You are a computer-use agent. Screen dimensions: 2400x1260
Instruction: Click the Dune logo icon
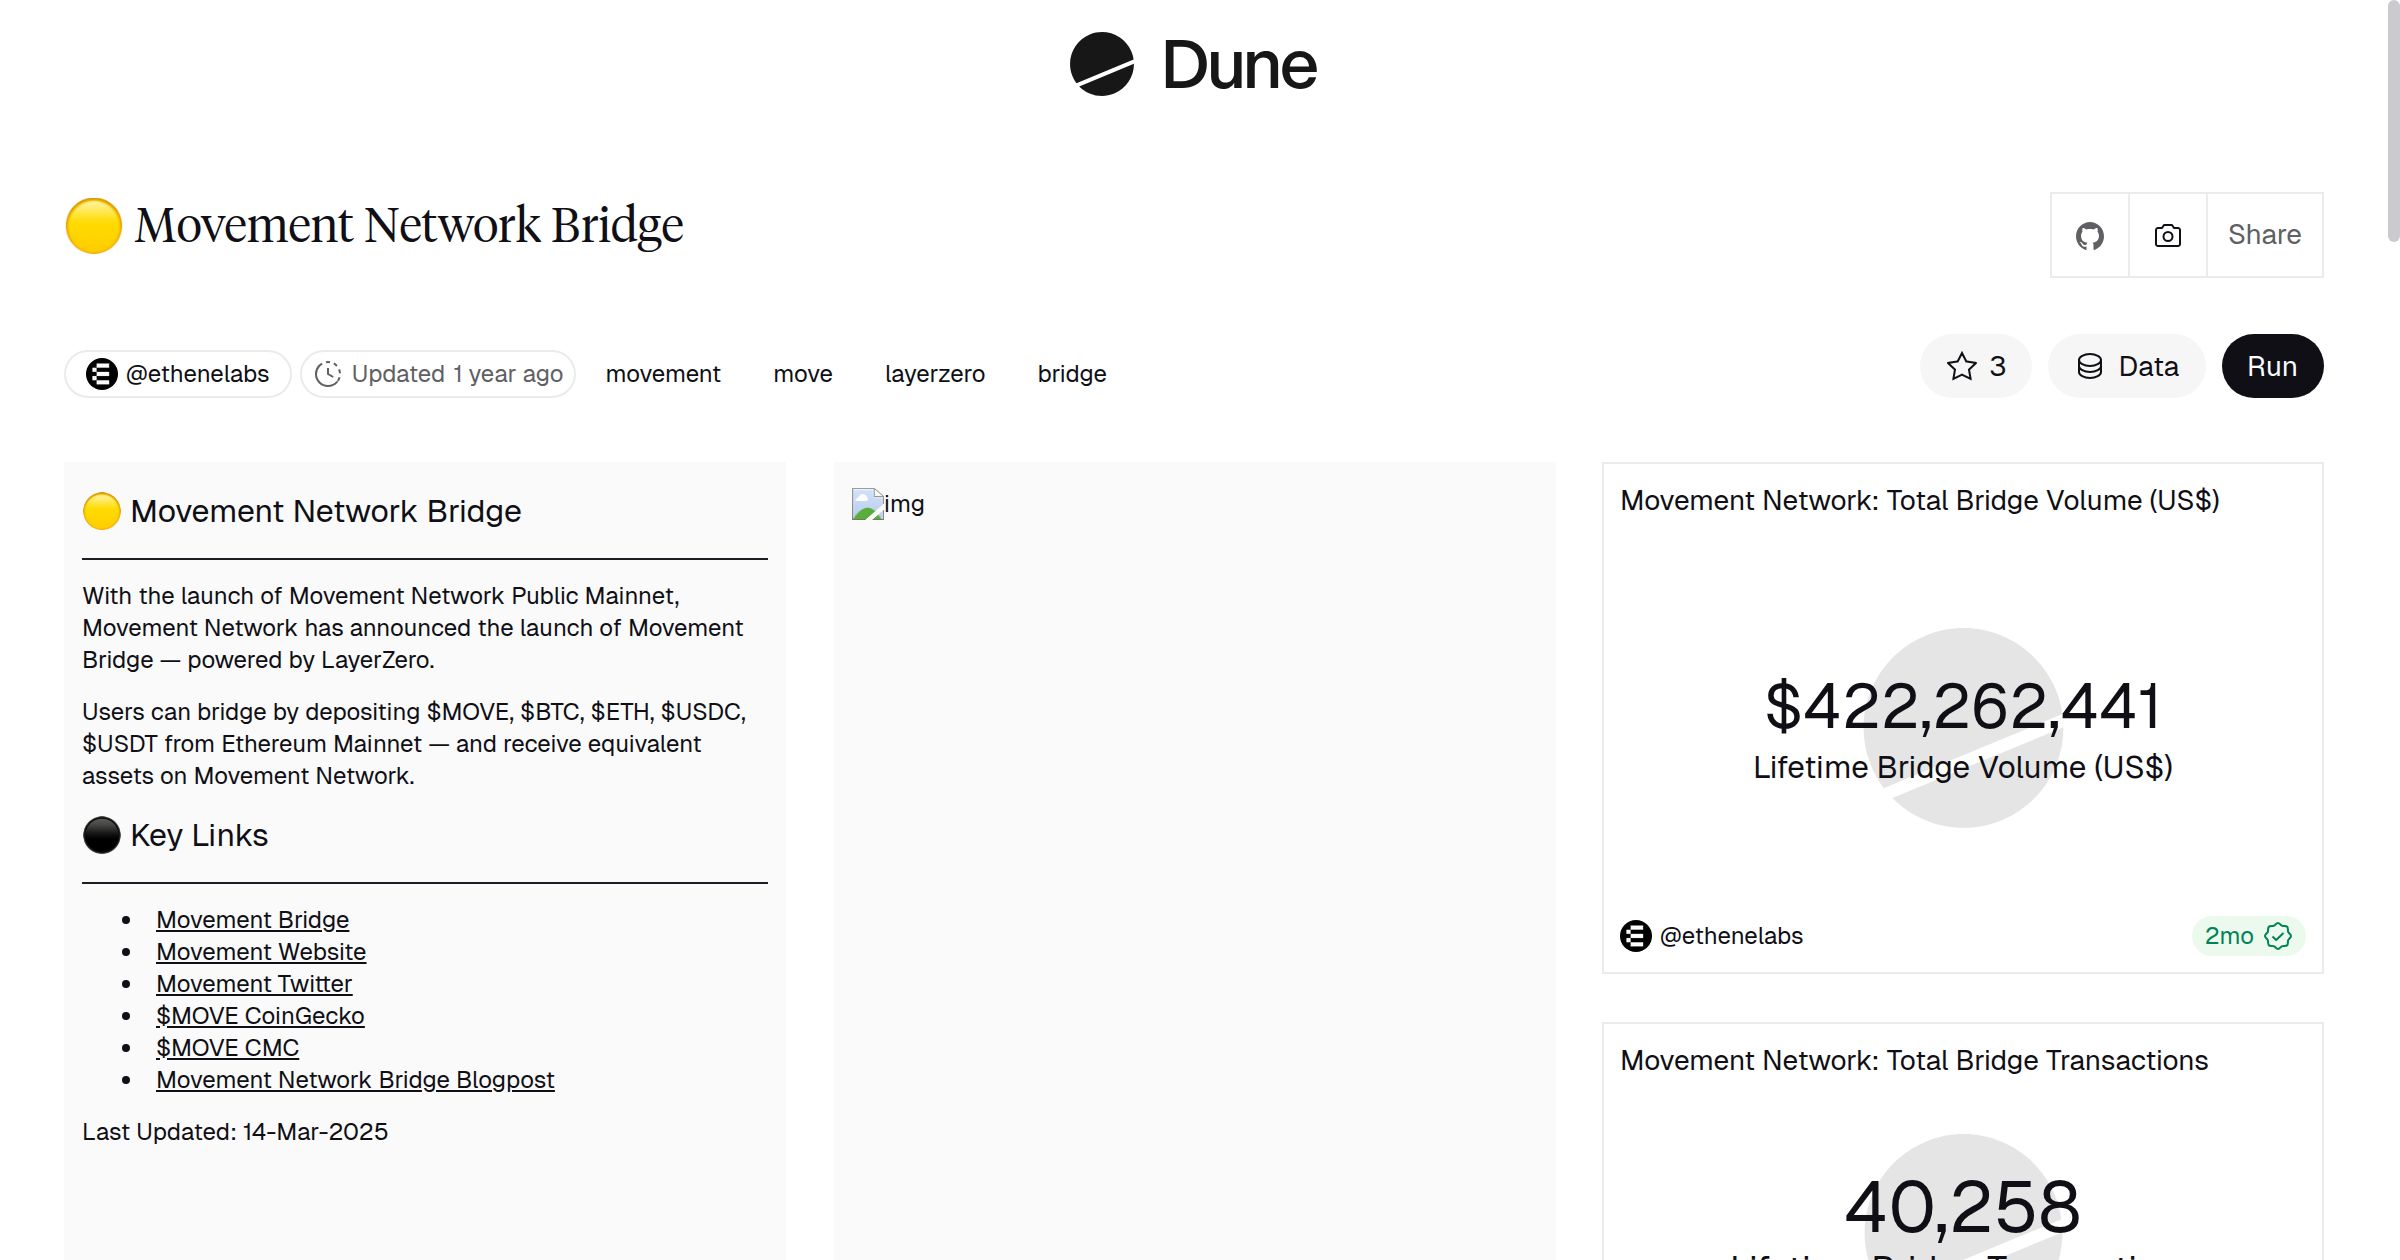1101,65
